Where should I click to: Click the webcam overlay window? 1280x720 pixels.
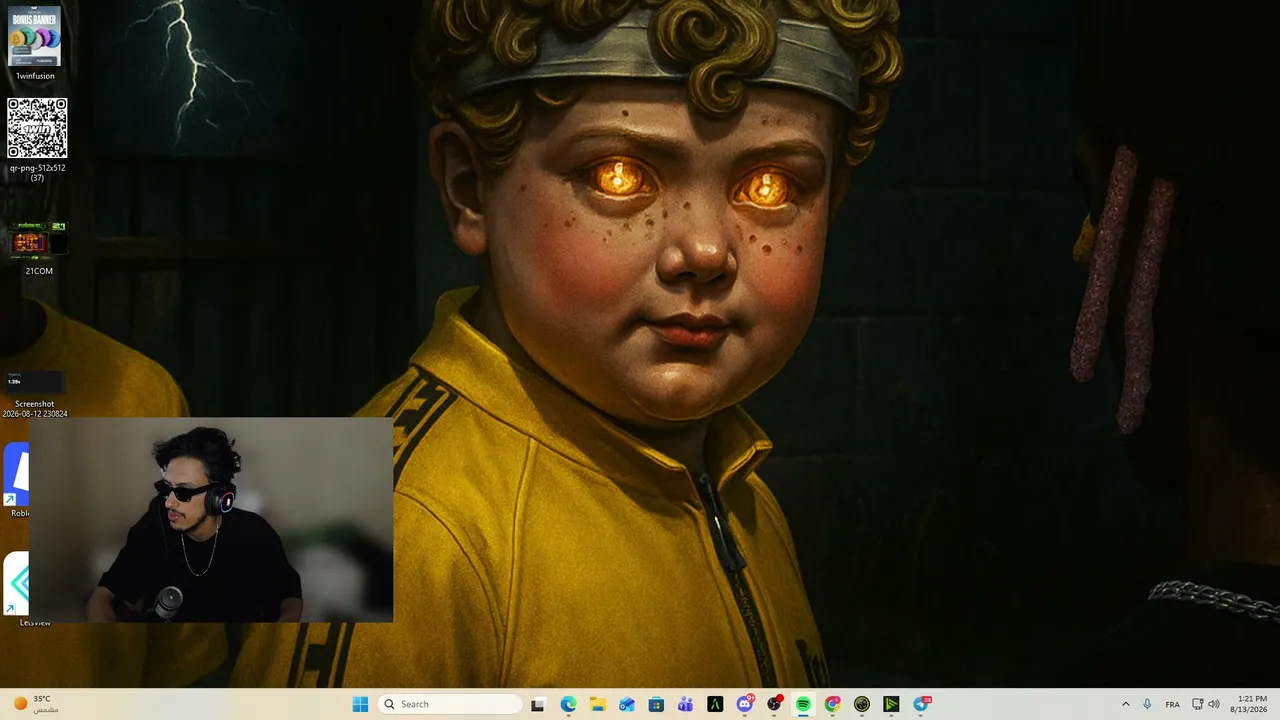[x=211, y=520]
